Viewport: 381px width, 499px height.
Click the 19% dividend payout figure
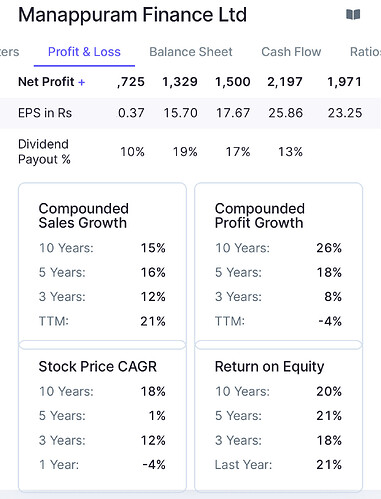point(185,152)
